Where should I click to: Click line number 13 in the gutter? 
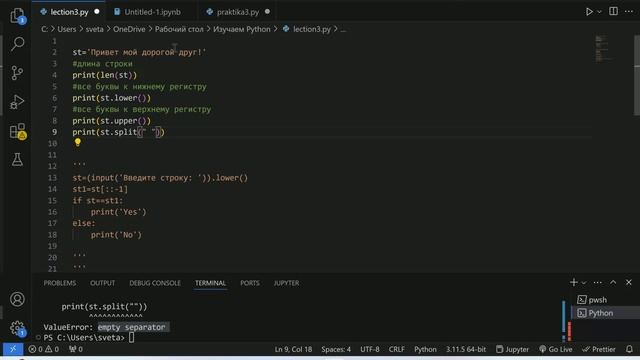coord(52,178)
